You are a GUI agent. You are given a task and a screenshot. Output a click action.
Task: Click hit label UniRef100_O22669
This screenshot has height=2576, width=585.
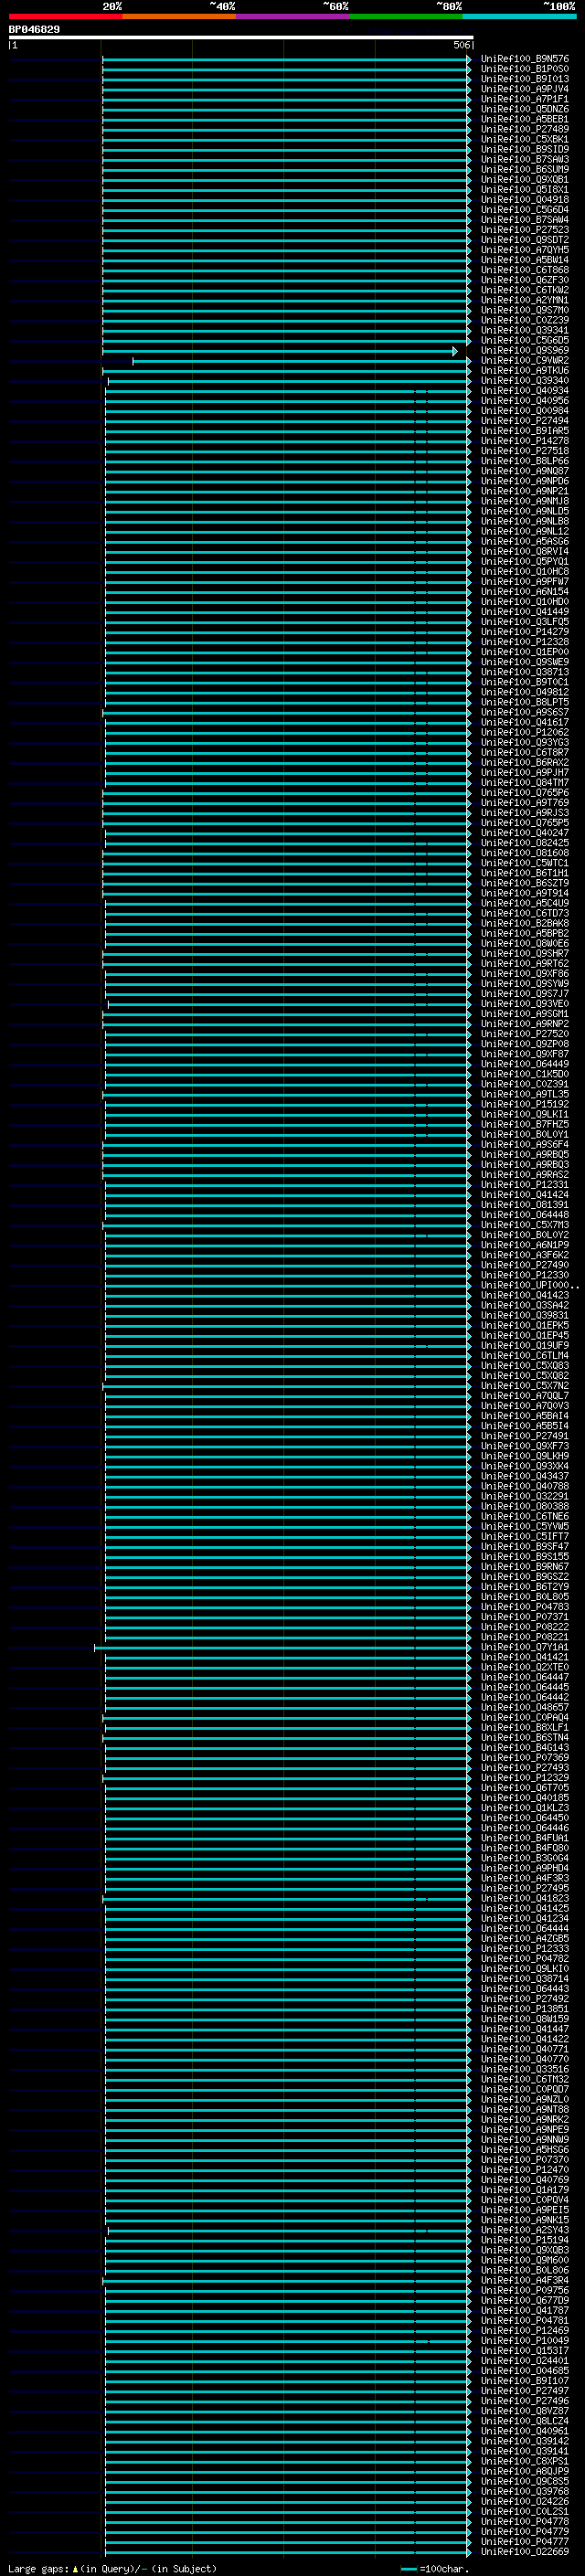[525, 2552]
